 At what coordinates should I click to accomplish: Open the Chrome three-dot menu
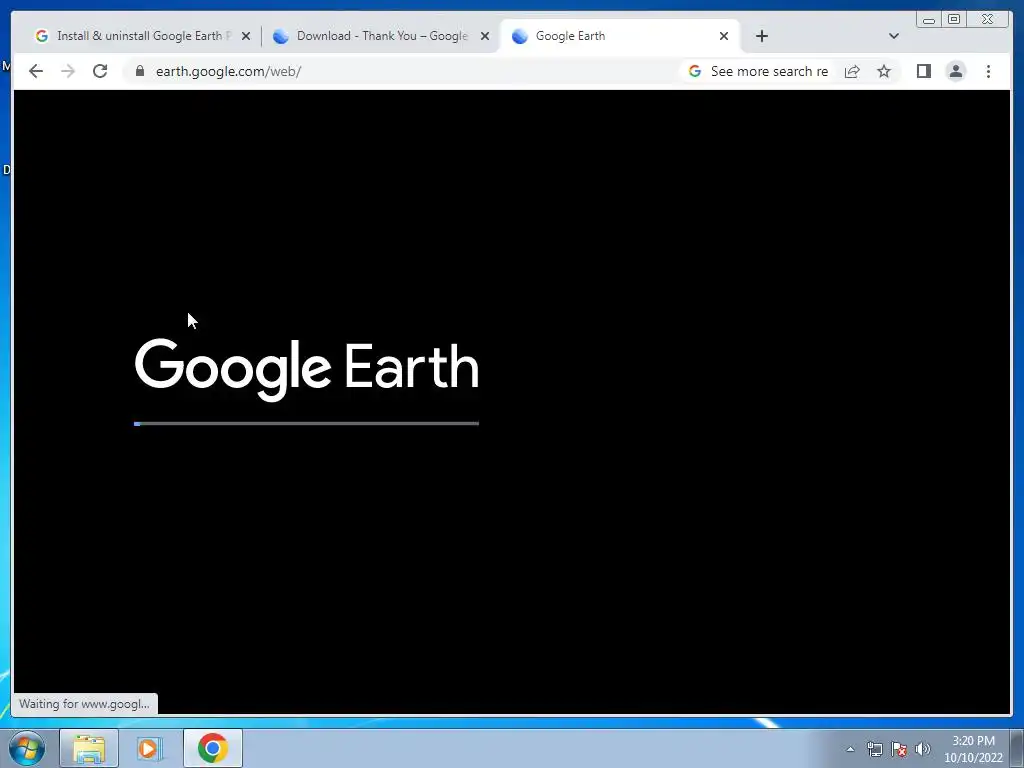point(988,71)
